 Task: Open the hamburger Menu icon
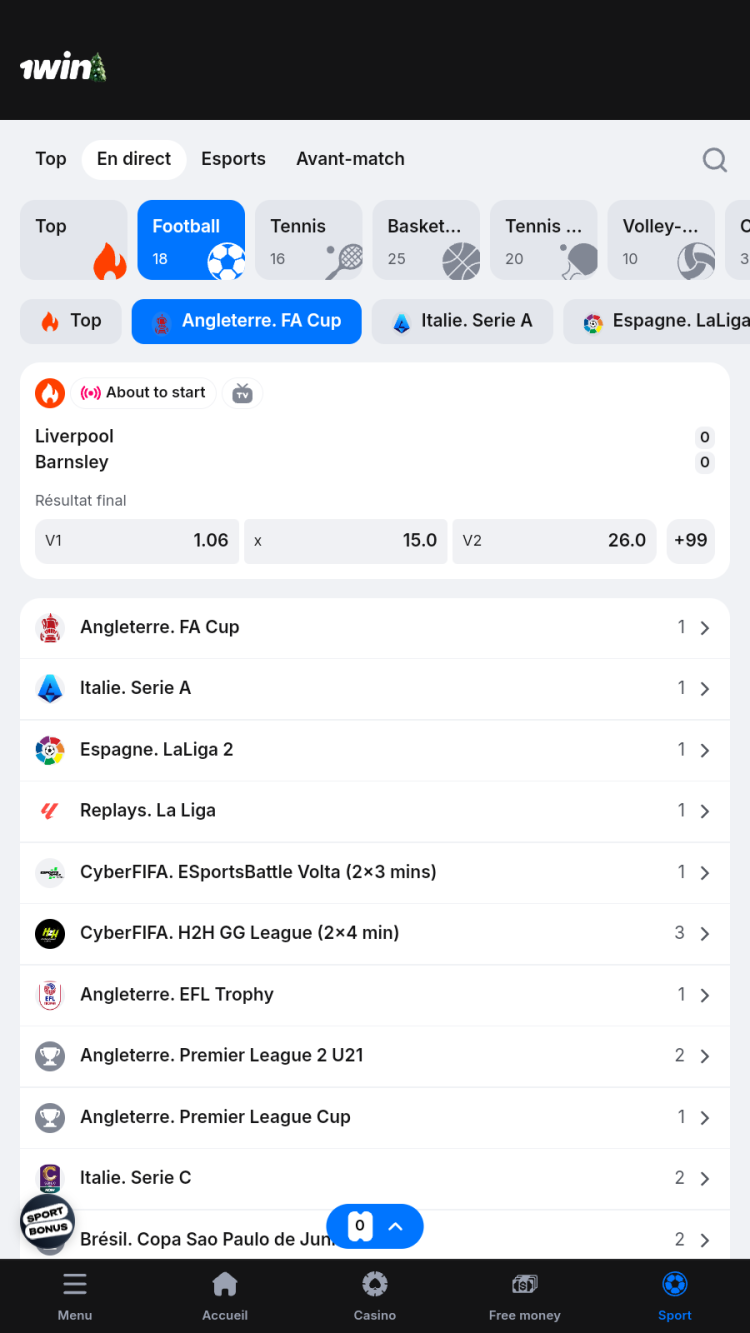click(x=75, y=1284)
